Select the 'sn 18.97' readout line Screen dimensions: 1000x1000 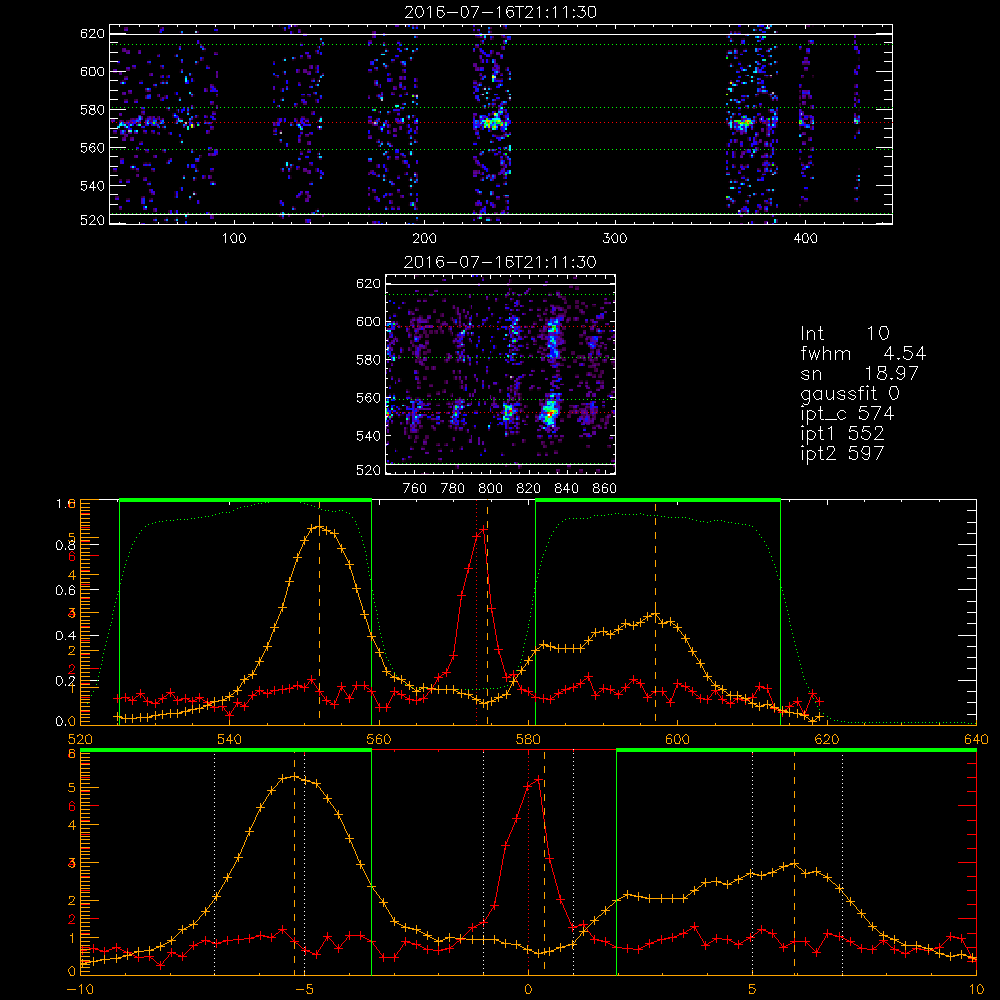click(860, 373)
